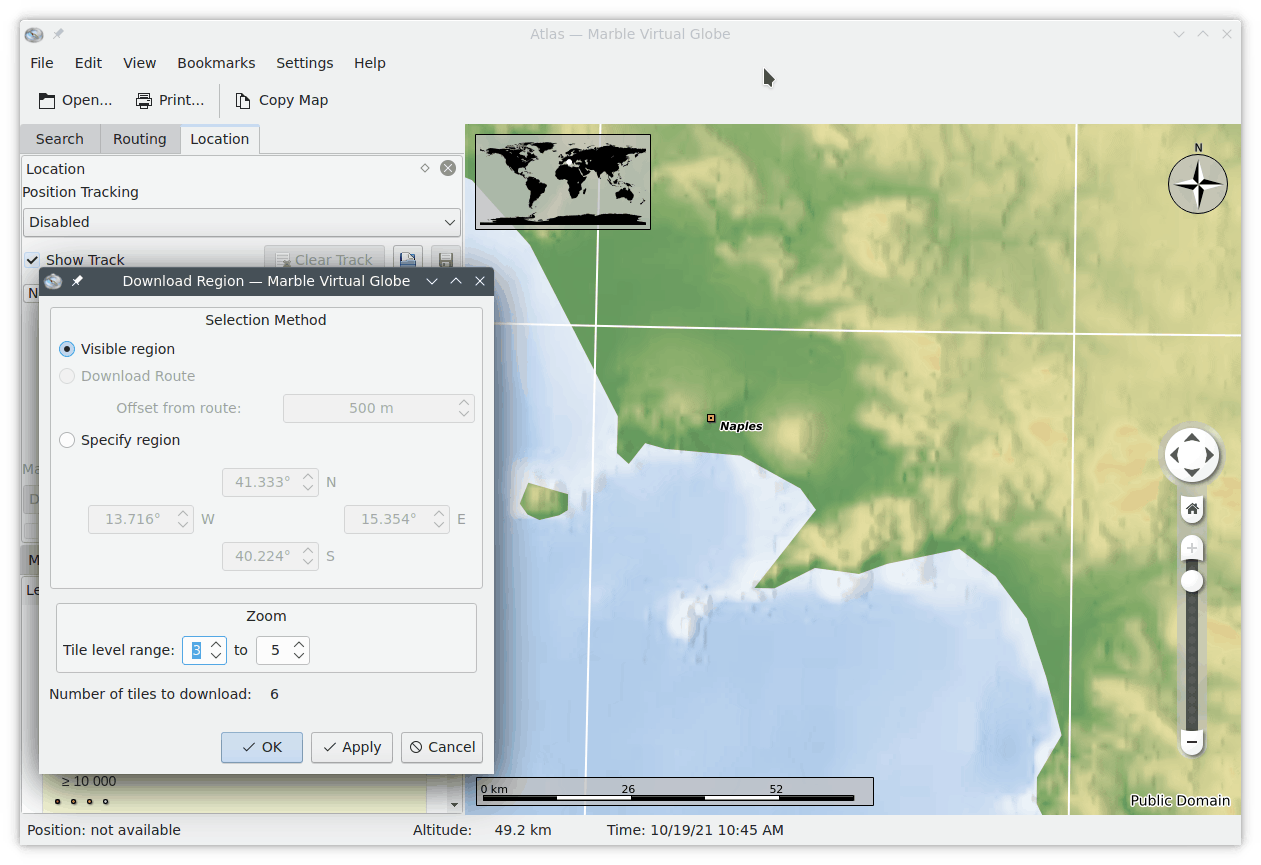Click the "Public Domain" label

pos(1180,800)
